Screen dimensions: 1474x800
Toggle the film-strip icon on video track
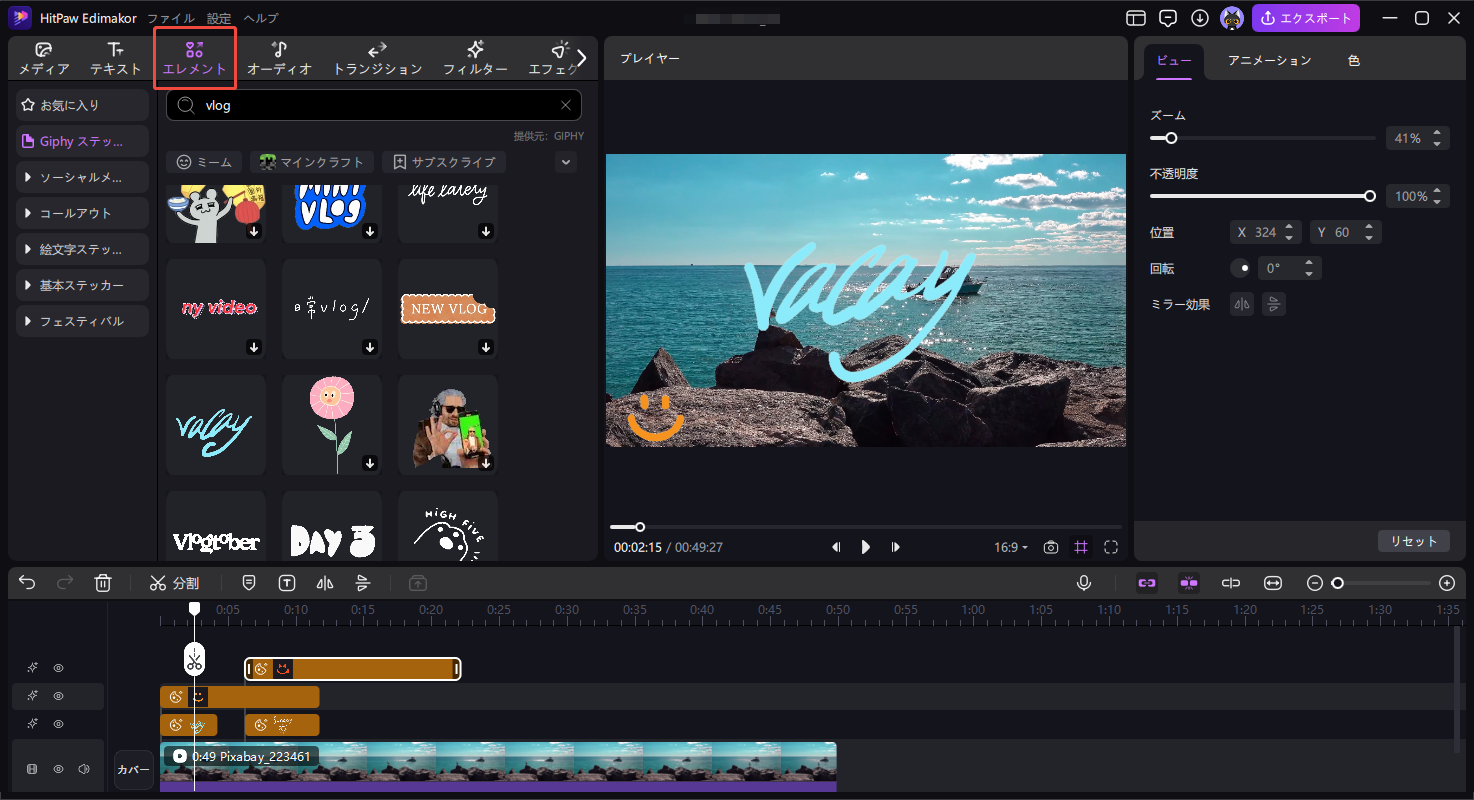tap(32, 769)
